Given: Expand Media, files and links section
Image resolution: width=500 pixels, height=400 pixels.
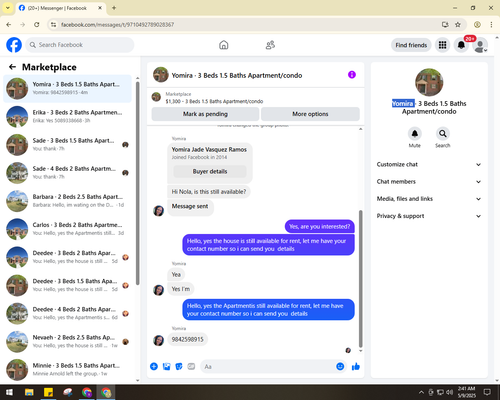Looking at the screenshot, I should 429,199.
